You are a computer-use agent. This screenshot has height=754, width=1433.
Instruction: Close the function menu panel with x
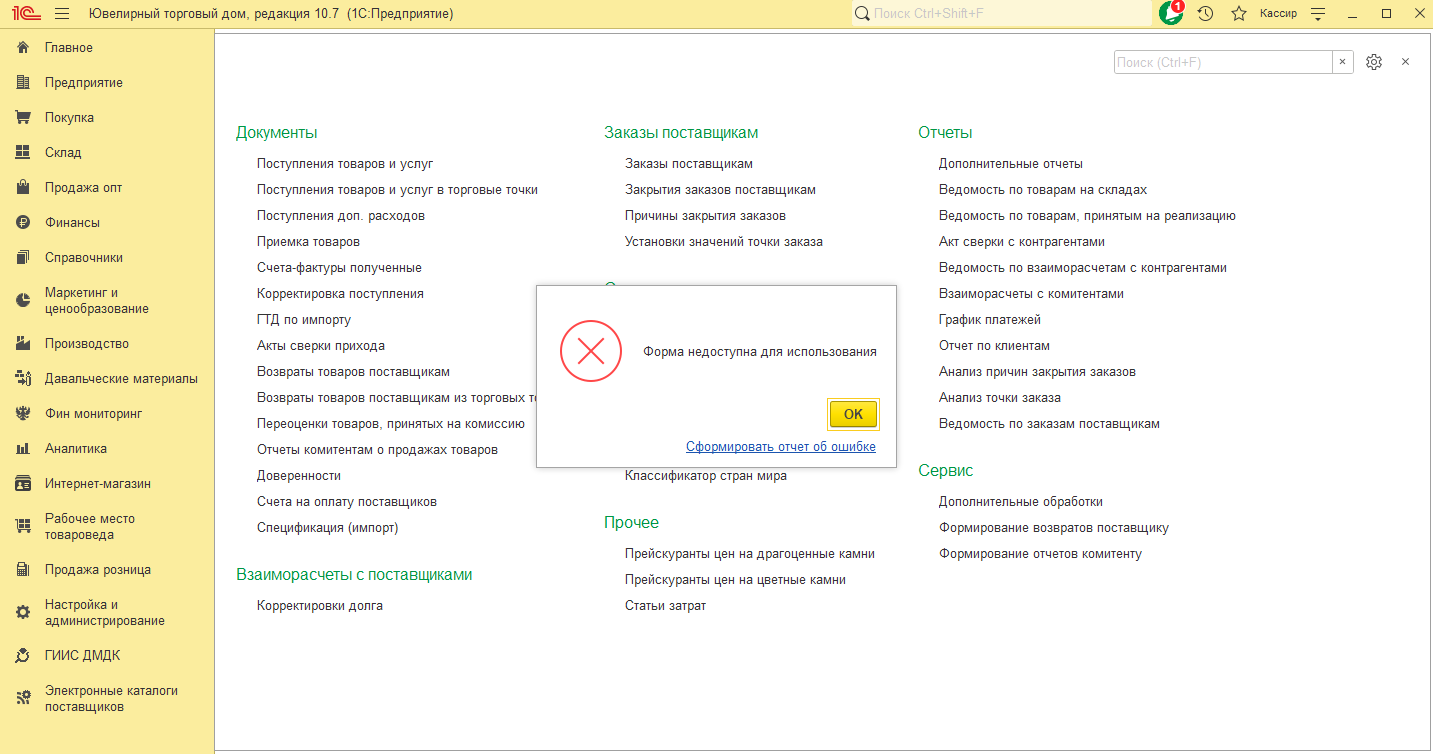pos(1405,62)
